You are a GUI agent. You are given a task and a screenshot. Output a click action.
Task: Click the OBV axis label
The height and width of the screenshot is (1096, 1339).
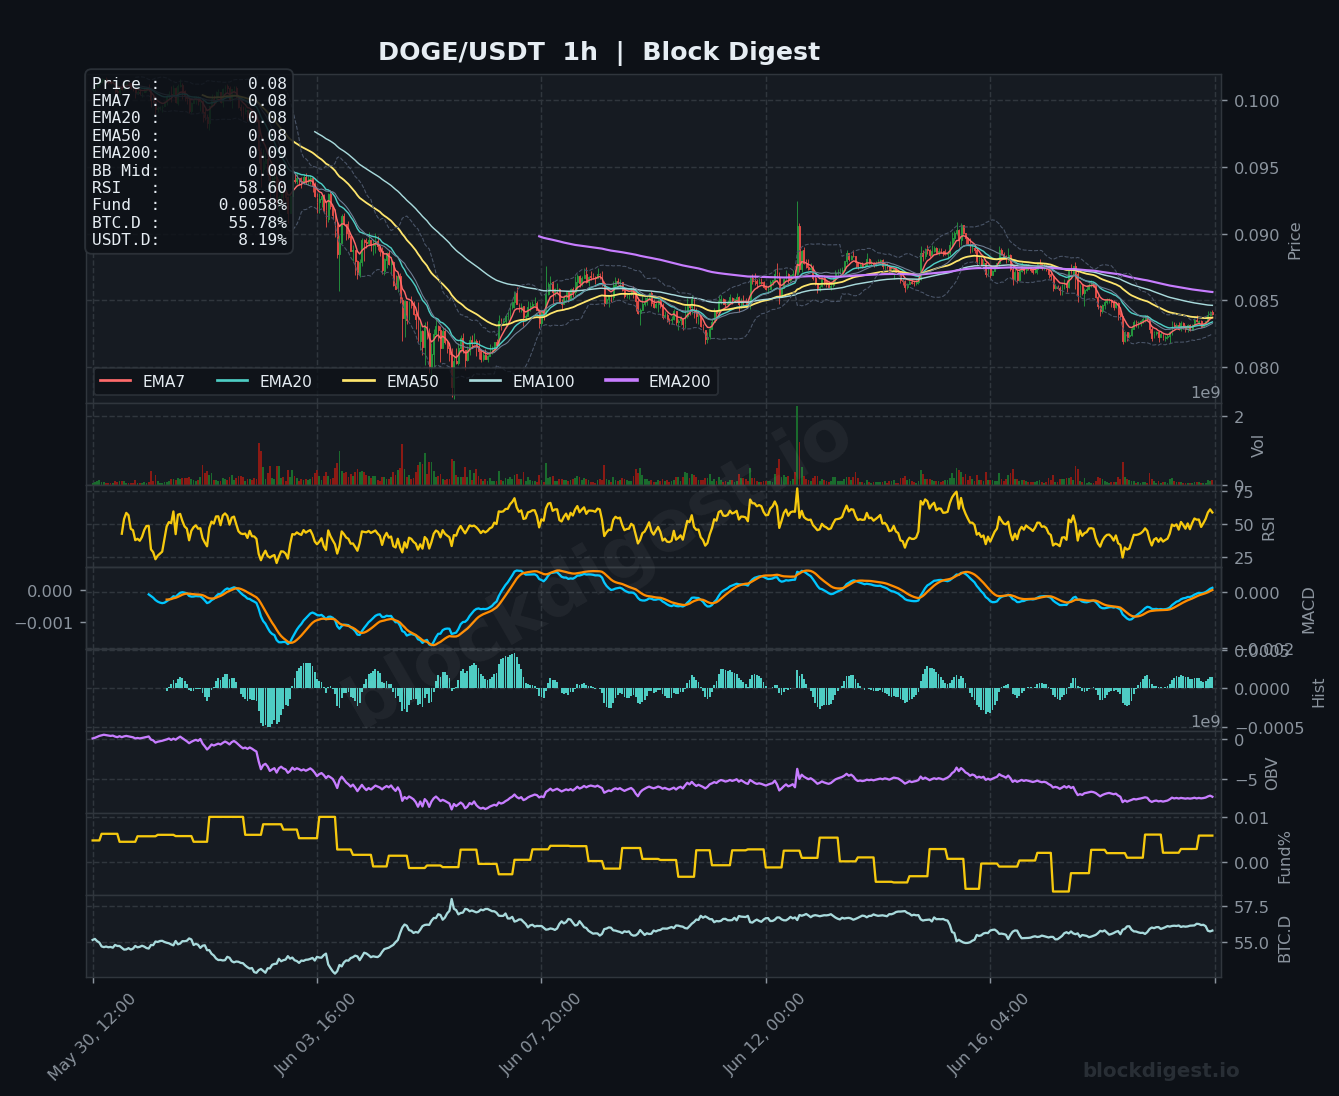[1272, 774]
